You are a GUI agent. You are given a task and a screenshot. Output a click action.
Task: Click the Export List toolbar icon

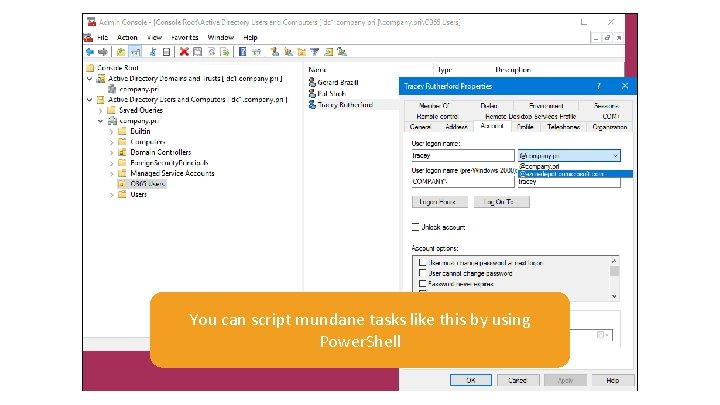coord(225,52)
